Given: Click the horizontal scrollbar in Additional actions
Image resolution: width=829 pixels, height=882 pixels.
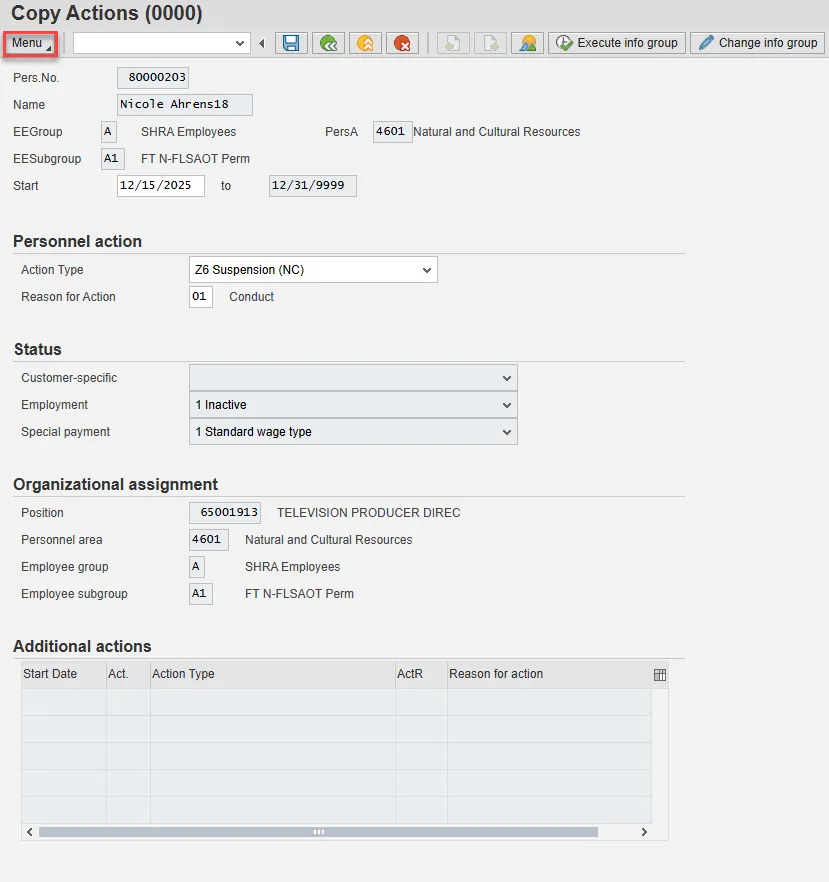Looking at the screenshot, I should click(318, 832).
